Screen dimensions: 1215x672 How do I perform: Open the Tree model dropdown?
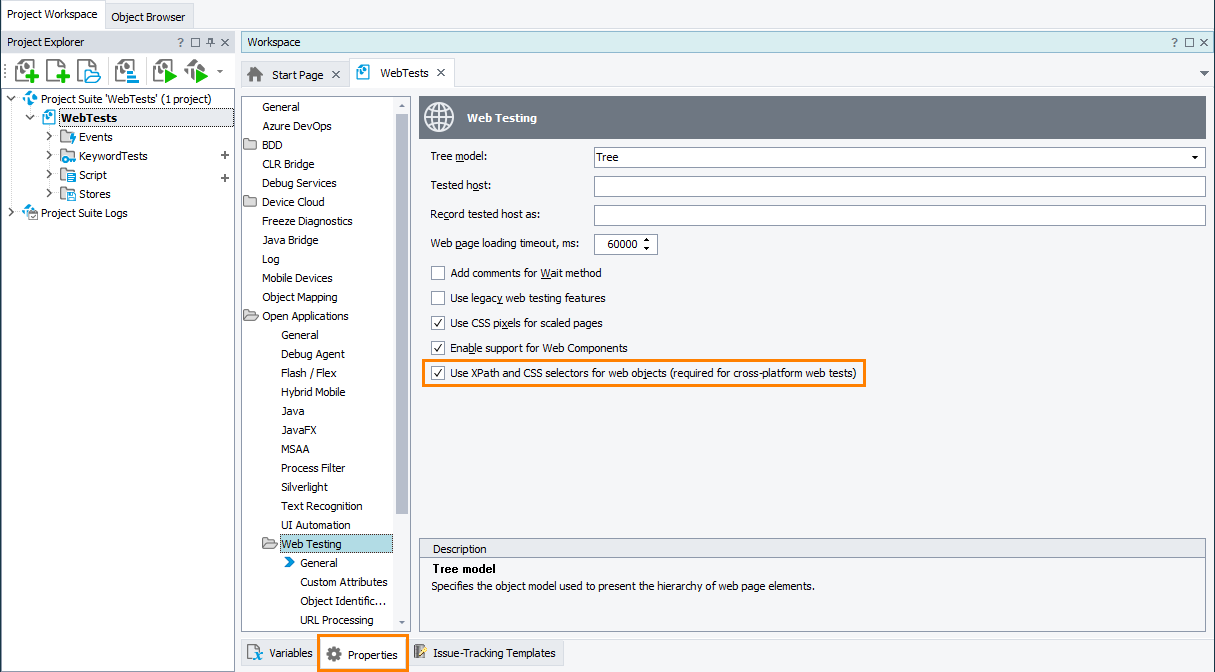coord(1194,157)
